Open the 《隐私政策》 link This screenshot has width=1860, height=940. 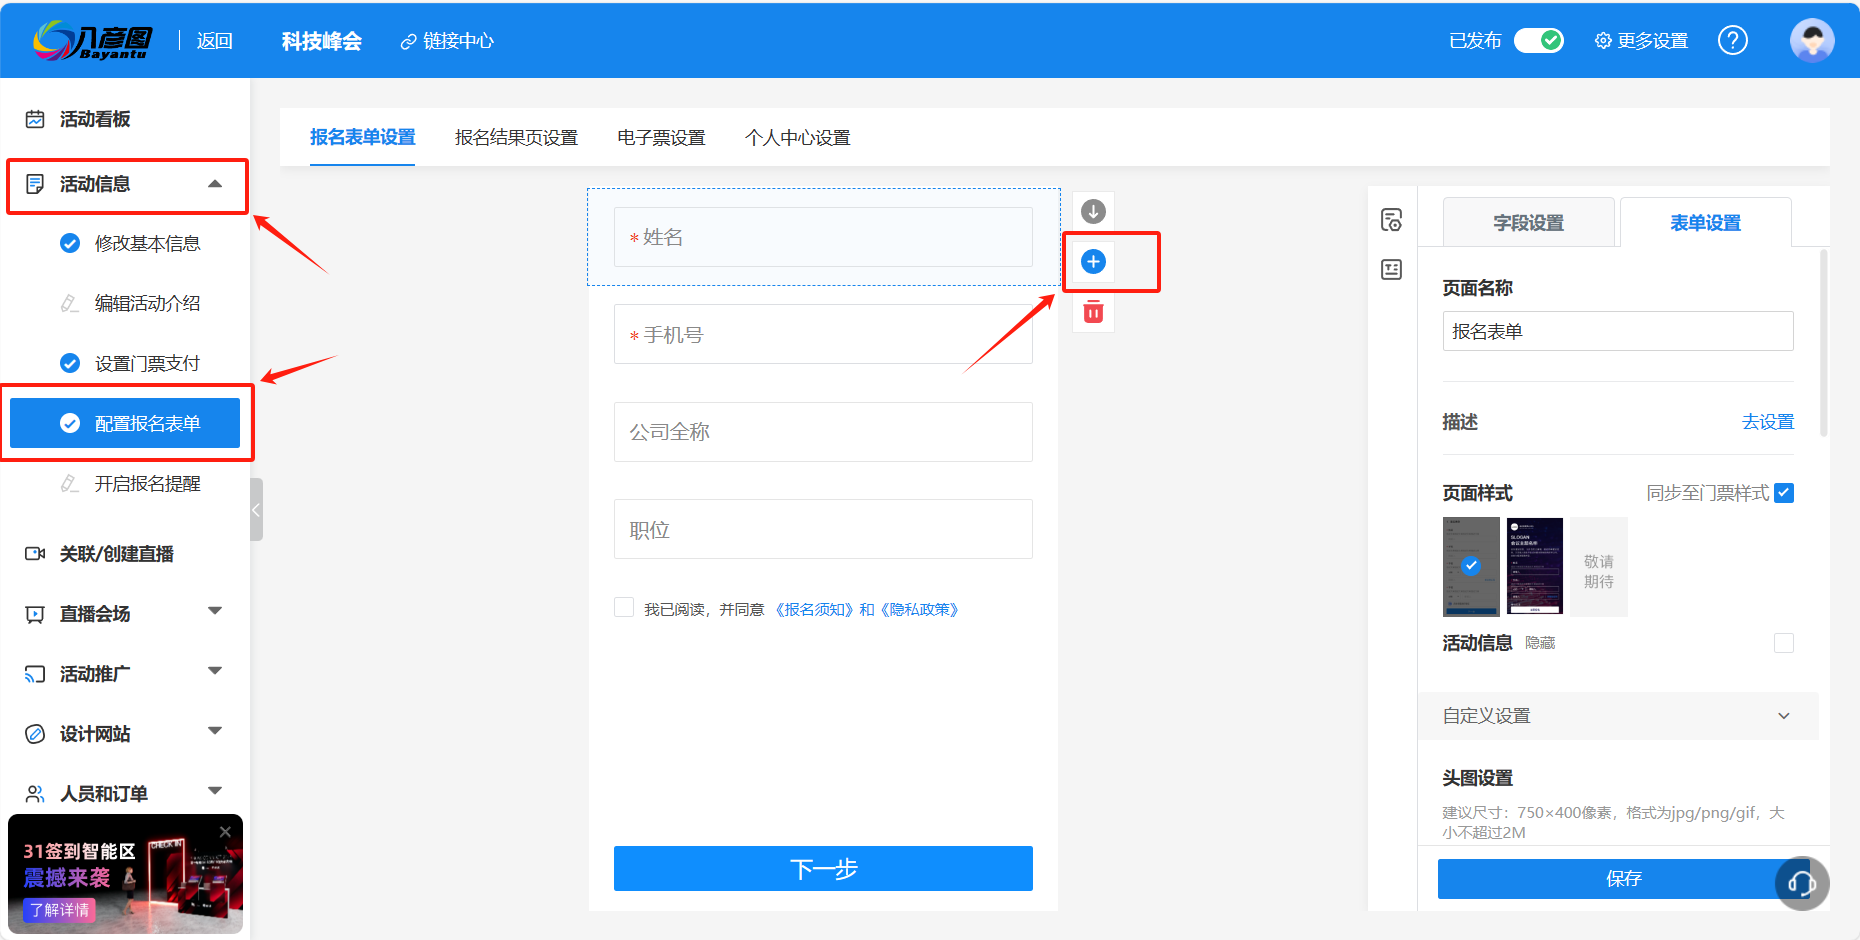point(918,608)
